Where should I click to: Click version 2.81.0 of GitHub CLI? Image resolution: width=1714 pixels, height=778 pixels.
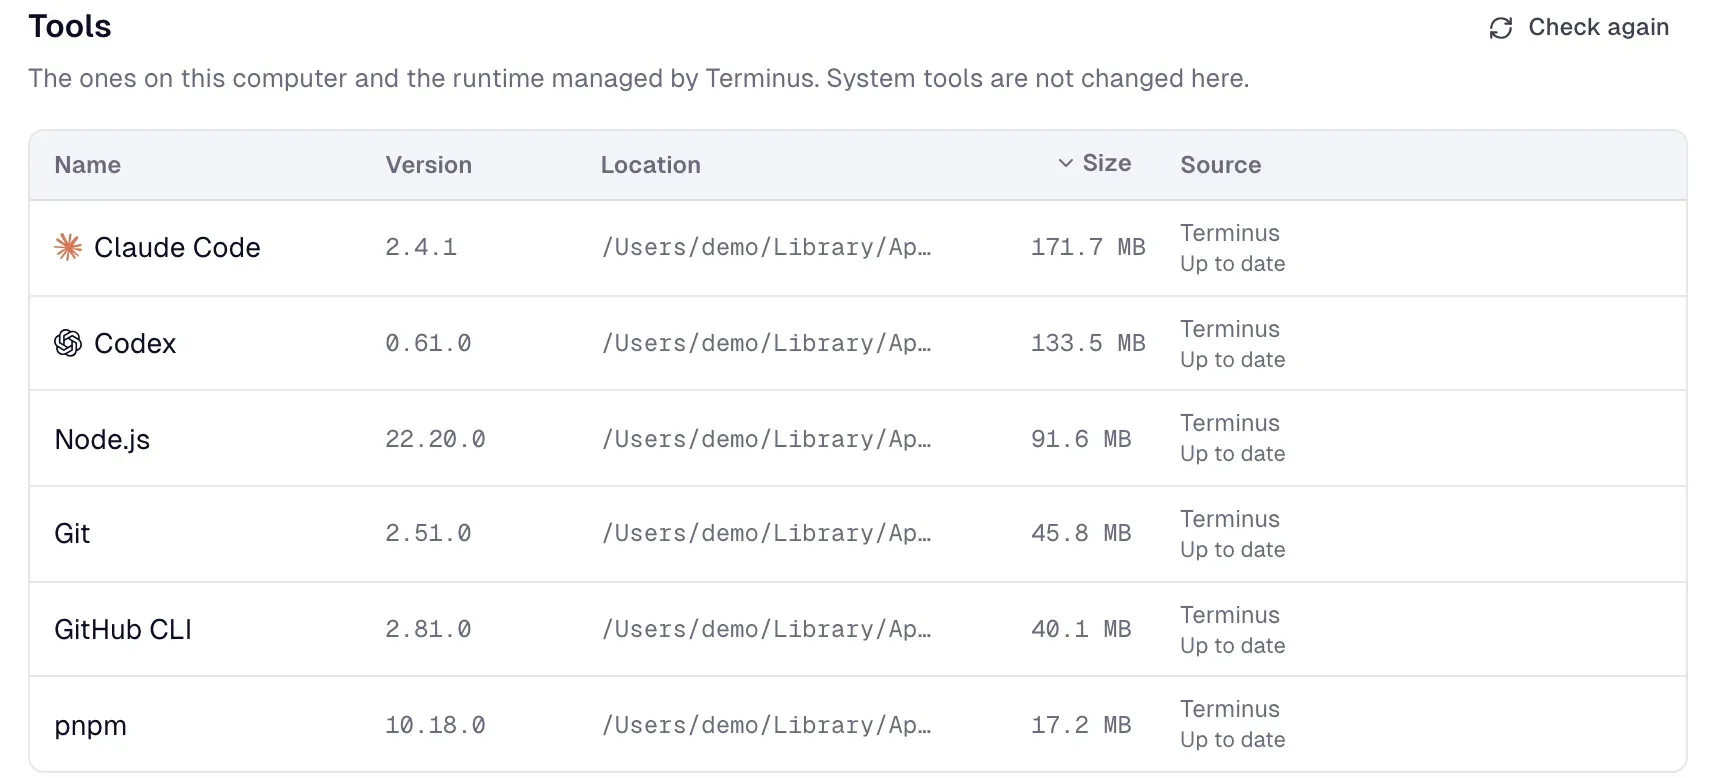[x=428, y=629]
